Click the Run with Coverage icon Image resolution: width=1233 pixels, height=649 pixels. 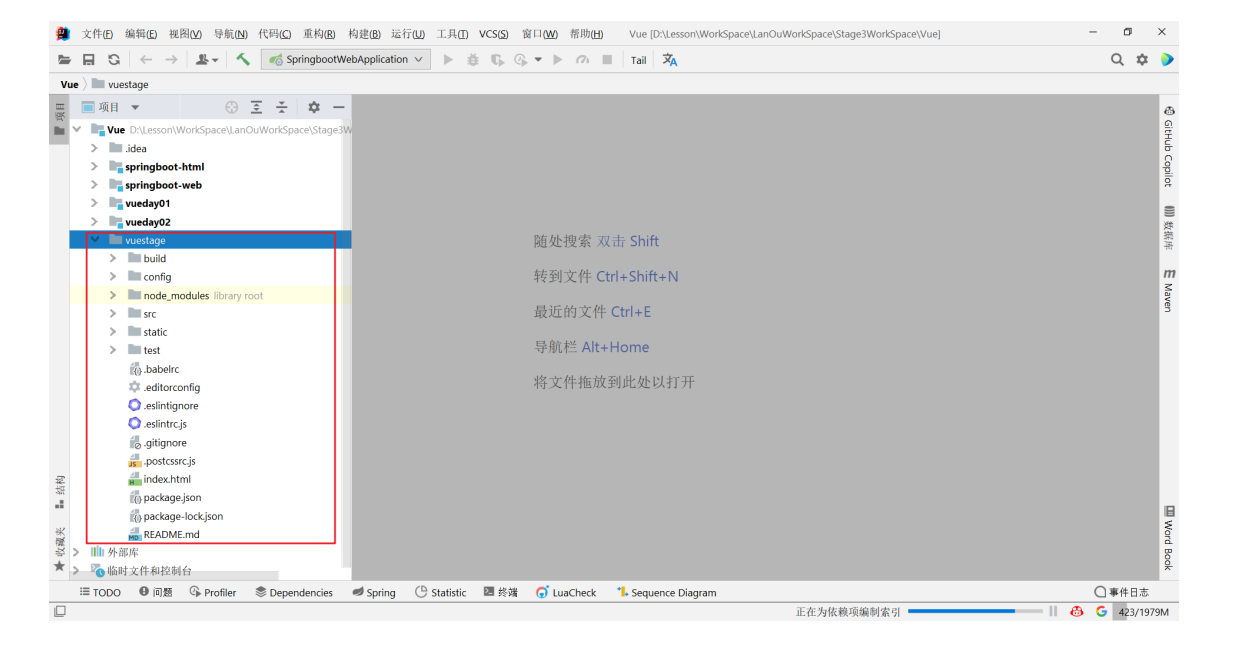[497, 60]
